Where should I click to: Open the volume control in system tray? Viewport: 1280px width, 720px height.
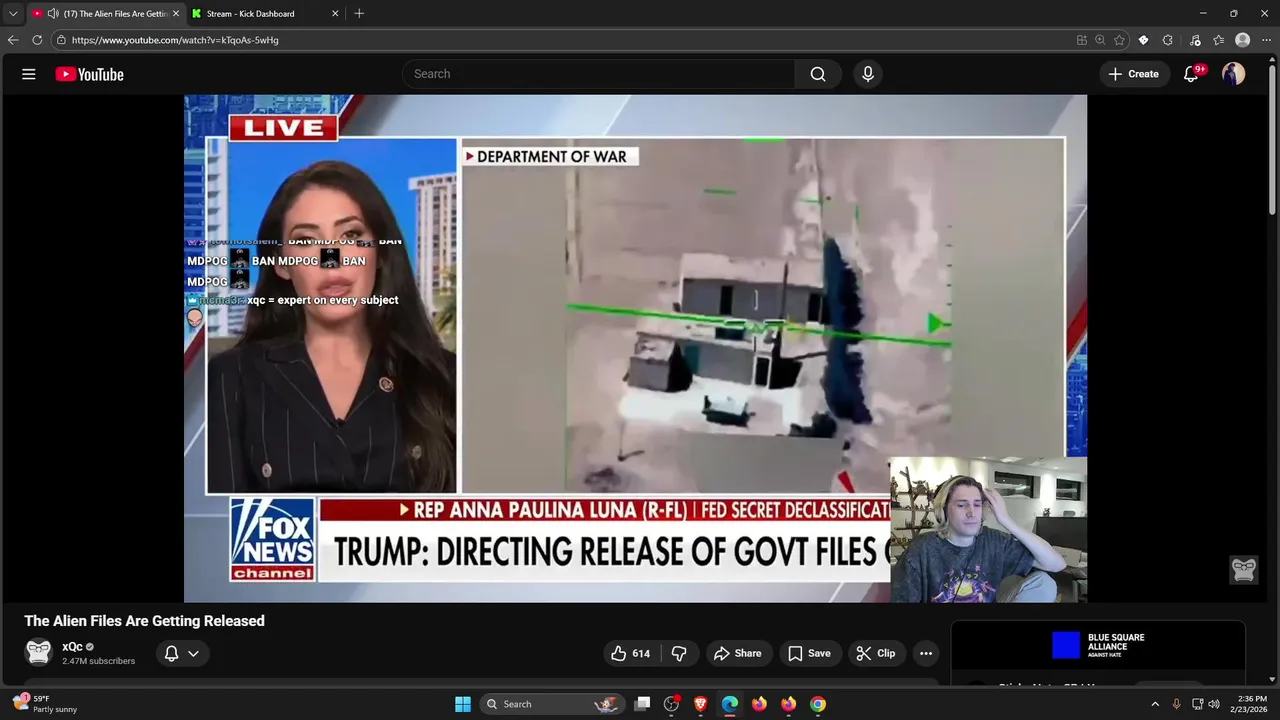pos(1214,704)
